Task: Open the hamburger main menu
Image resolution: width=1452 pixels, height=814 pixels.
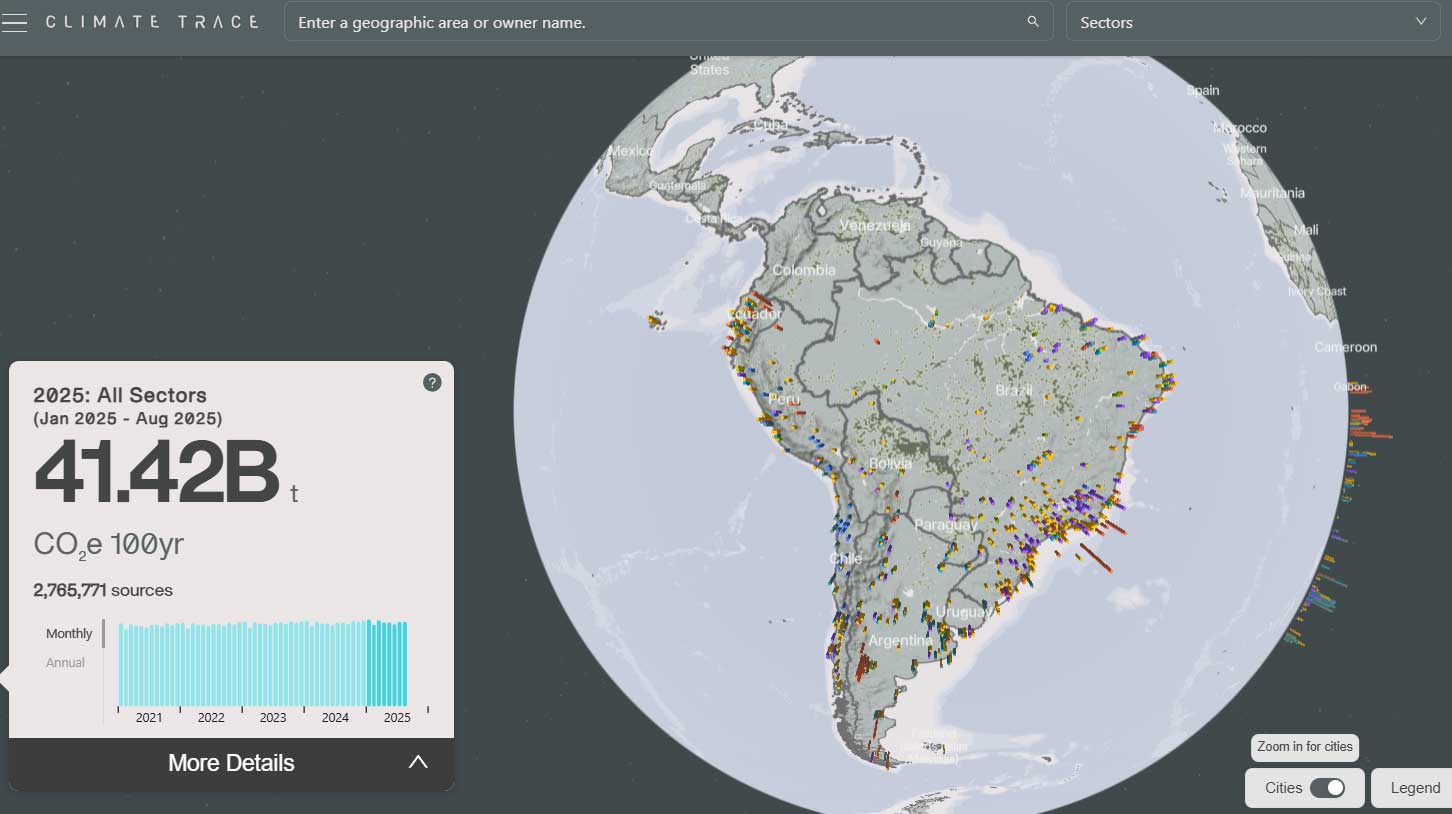Action: coord(14,22)
